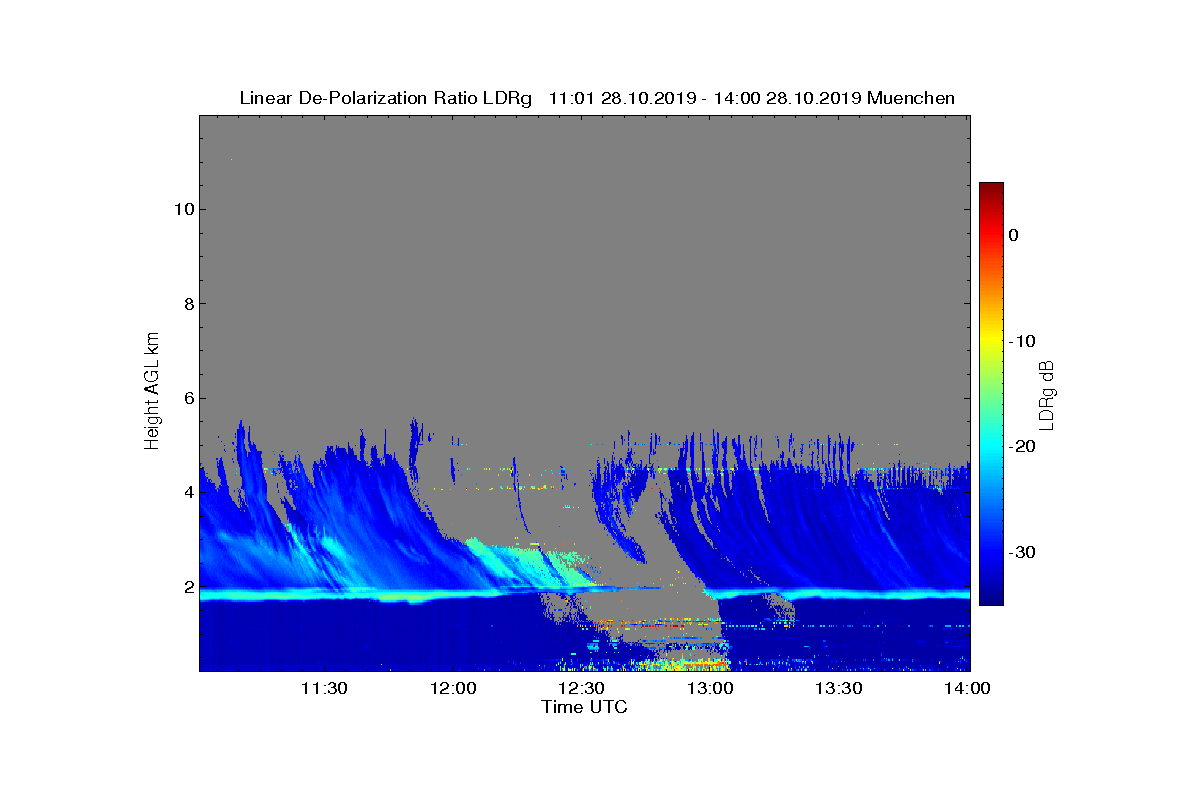The height and width of the screenshot is (800, 1200).
Task: Click the 'LDRg dB' colorbar label
Action: coord(1047,393)
